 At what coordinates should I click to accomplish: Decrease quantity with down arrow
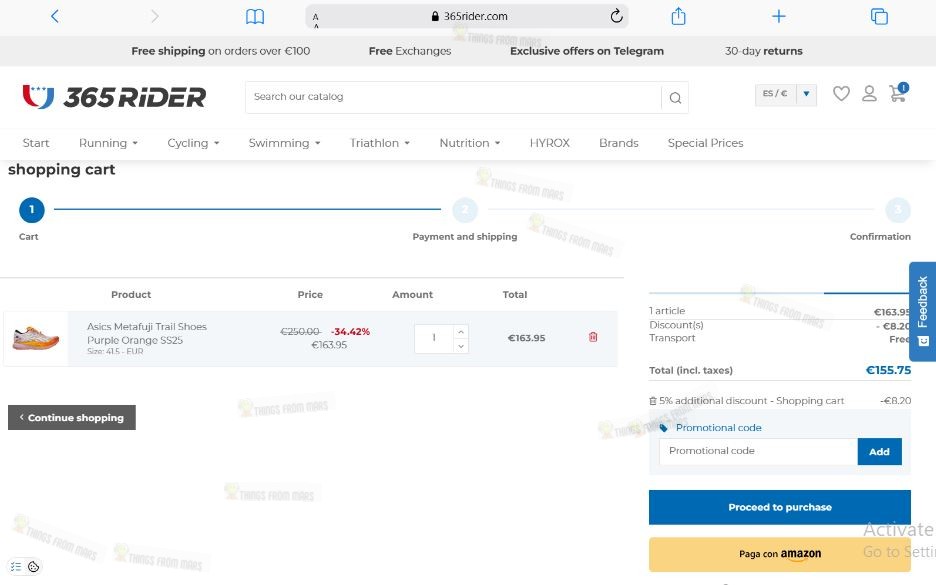pyautogui.click(x=461, y=346)
